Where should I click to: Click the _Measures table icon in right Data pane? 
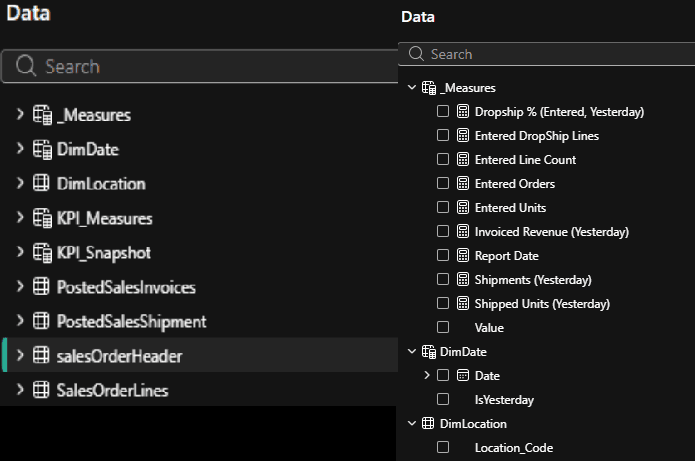[429, 88]
